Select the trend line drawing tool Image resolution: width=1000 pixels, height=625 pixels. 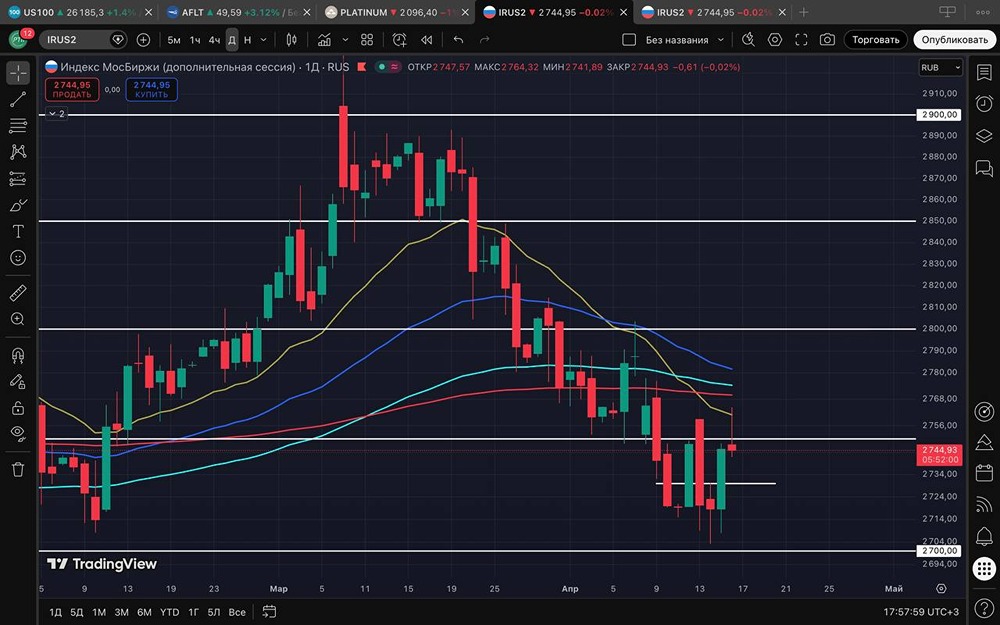click(18, 99)
